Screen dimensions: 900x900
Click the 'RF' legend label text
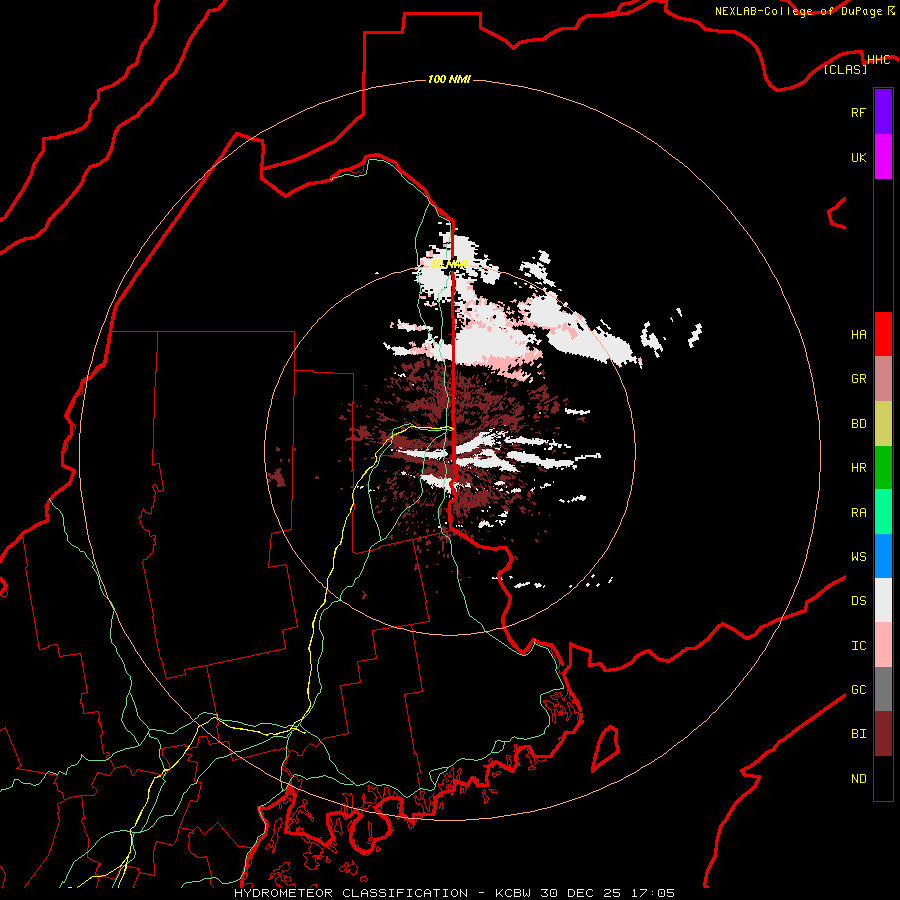click(x=858, y=112)
